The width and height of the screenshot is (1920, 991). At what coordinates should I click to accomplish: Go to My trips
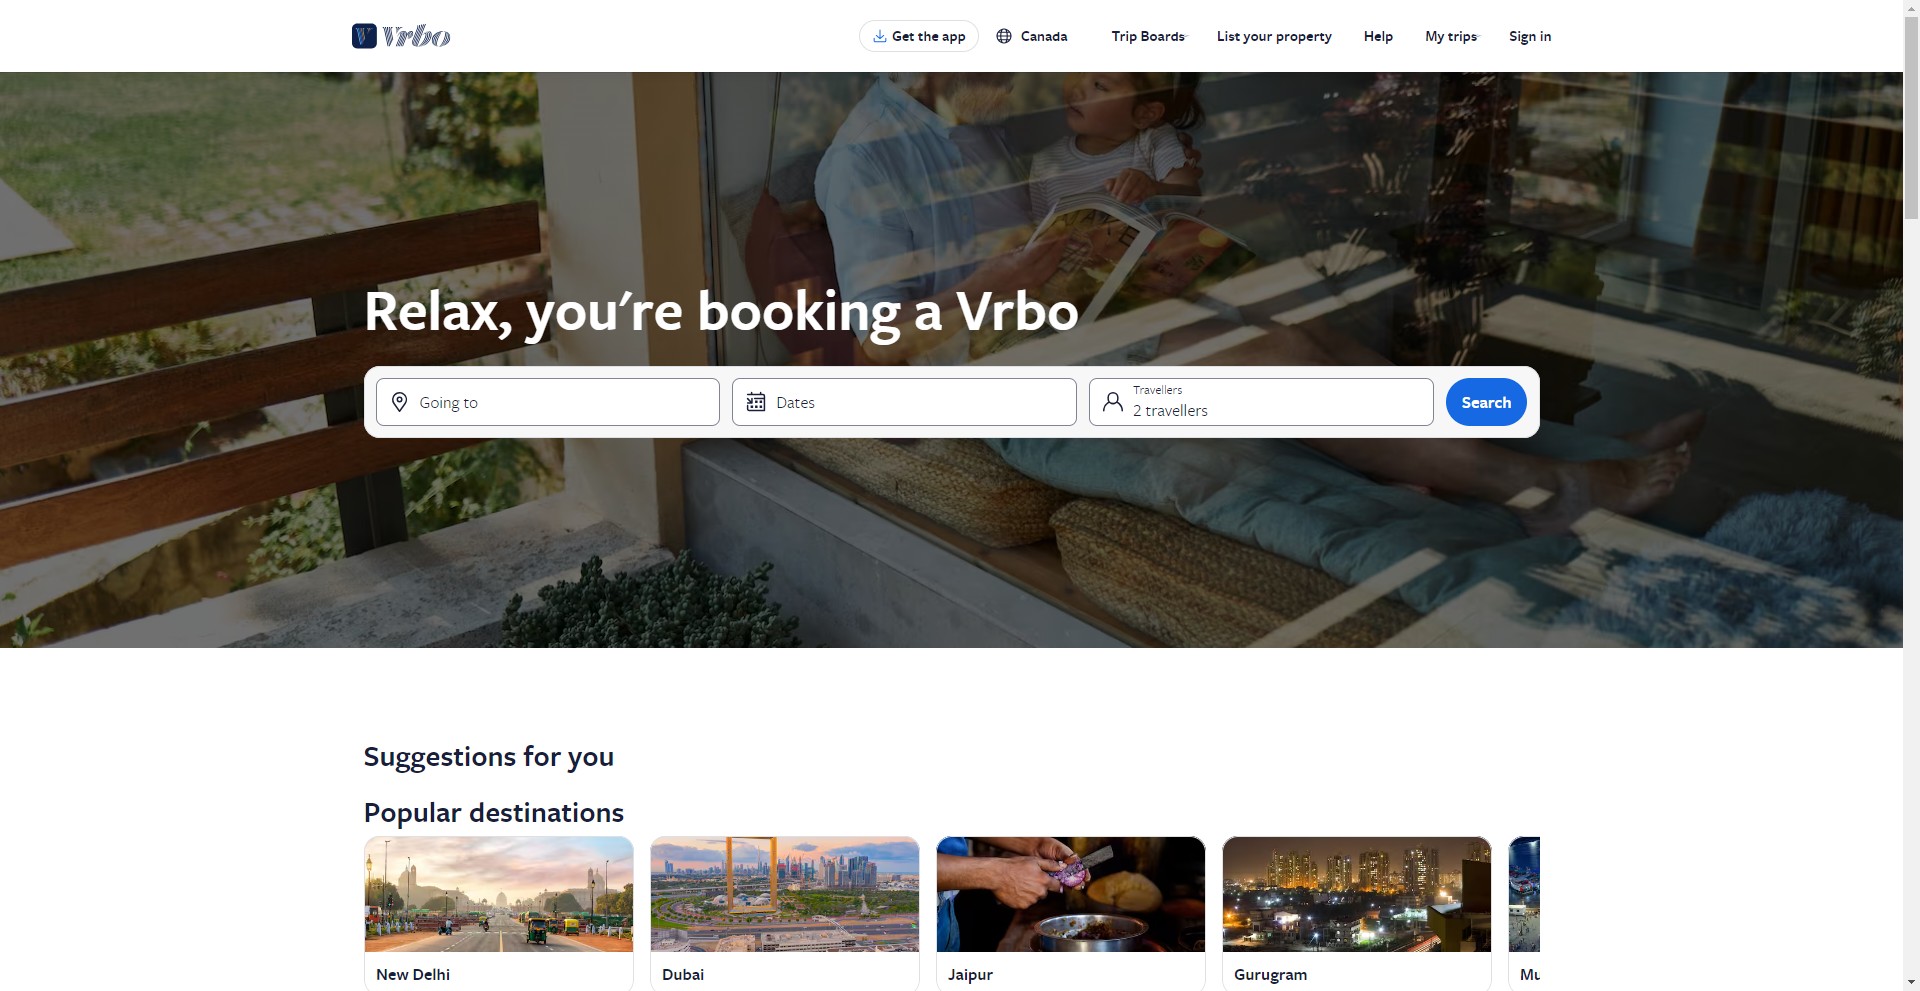[x=1451, y=36]
